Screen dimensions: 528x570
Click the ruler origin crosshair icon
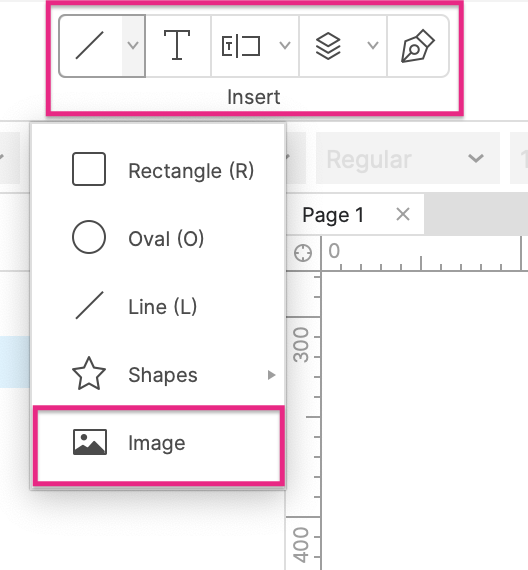coord(303,253)
